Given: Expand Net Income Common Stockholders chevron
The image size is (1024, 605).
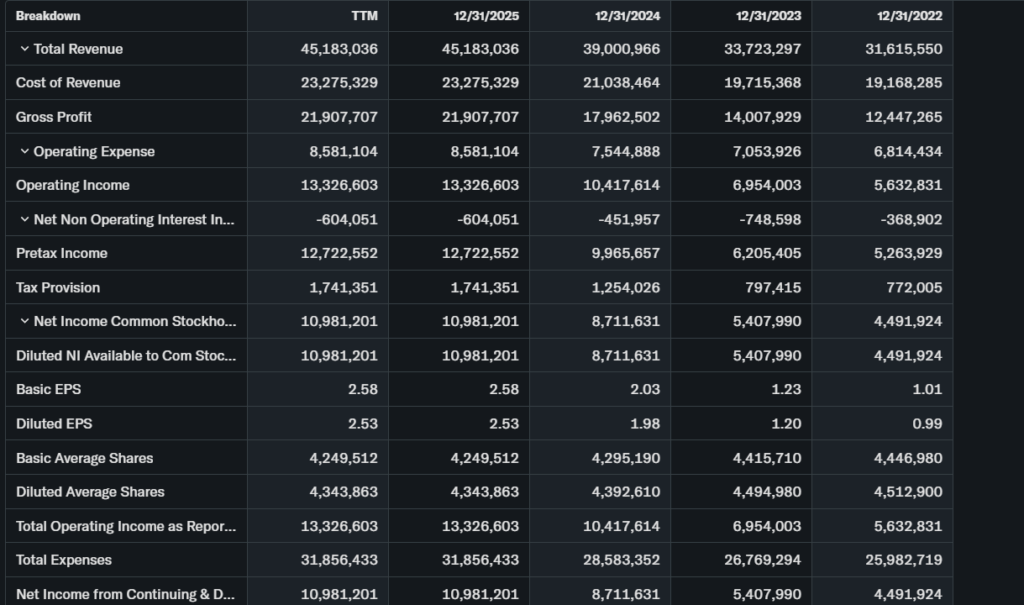Looking at the screenshot, I should (24, 322).
